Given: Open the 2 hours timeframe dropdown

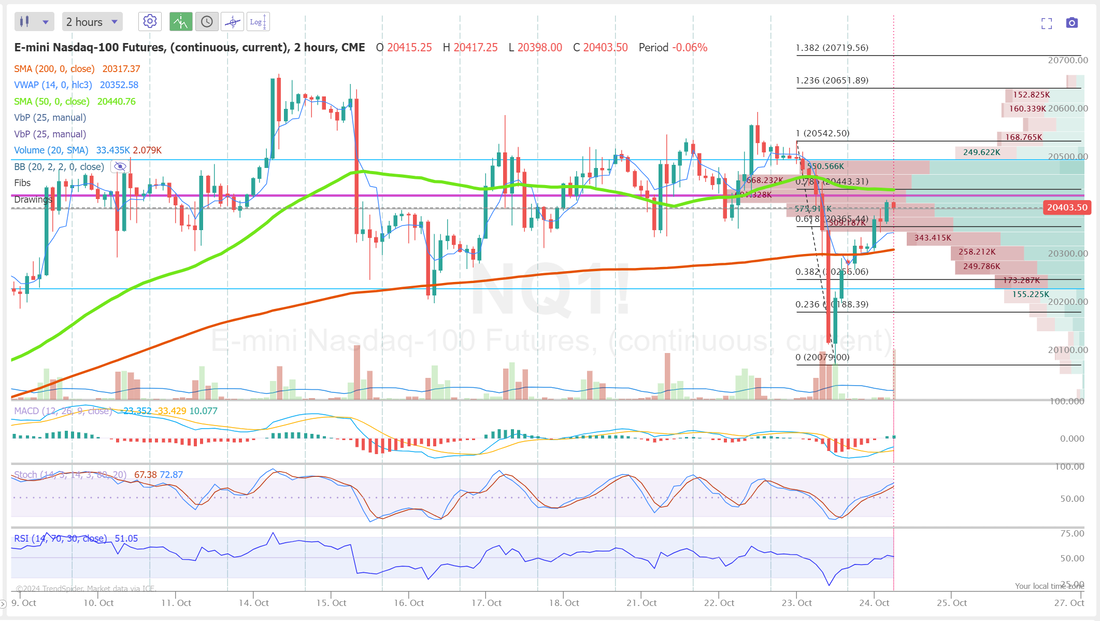Looking at the screenshot, I should pyautogui.click(x=92, y=22).
